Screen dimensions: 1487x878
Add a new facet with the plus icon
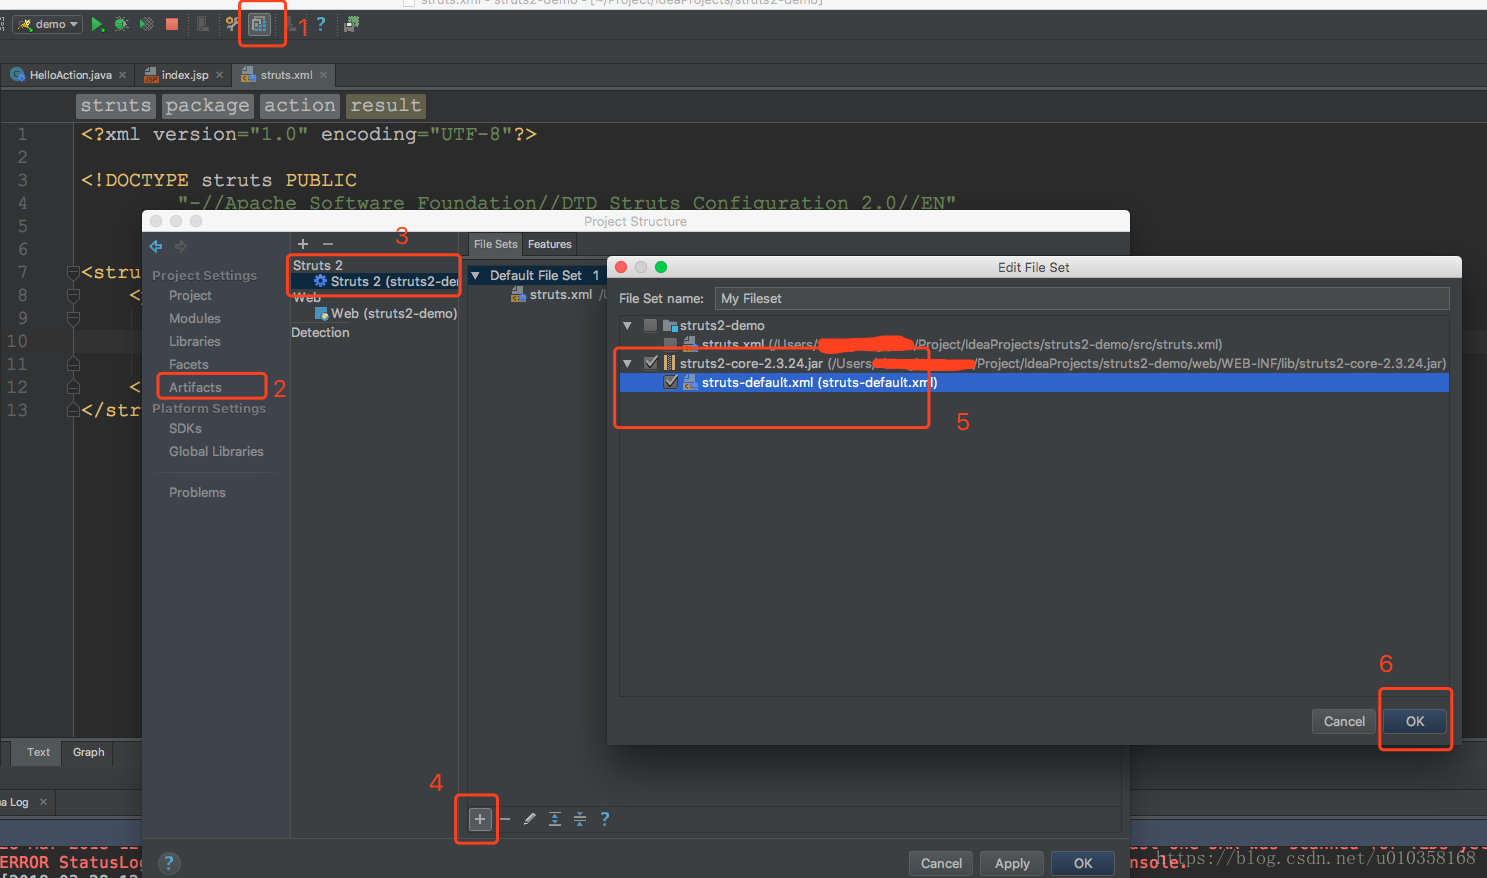(x=303, y=244)
